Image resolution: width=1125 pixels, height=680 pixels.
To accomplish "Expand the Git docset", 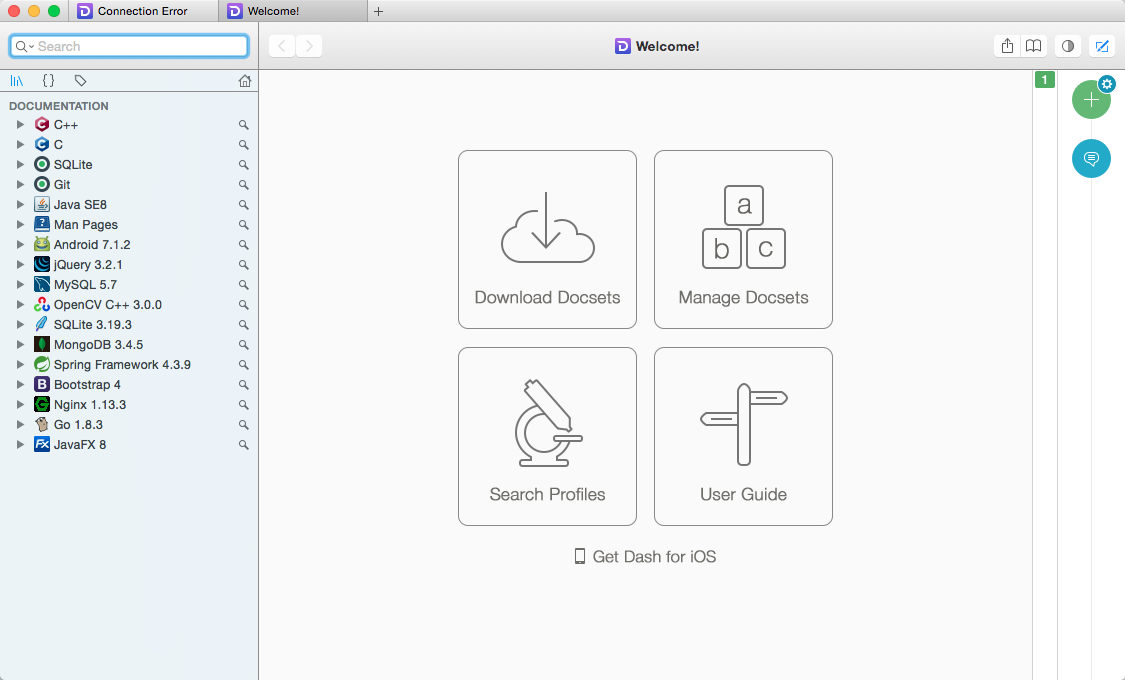I will tap(20, 185).
